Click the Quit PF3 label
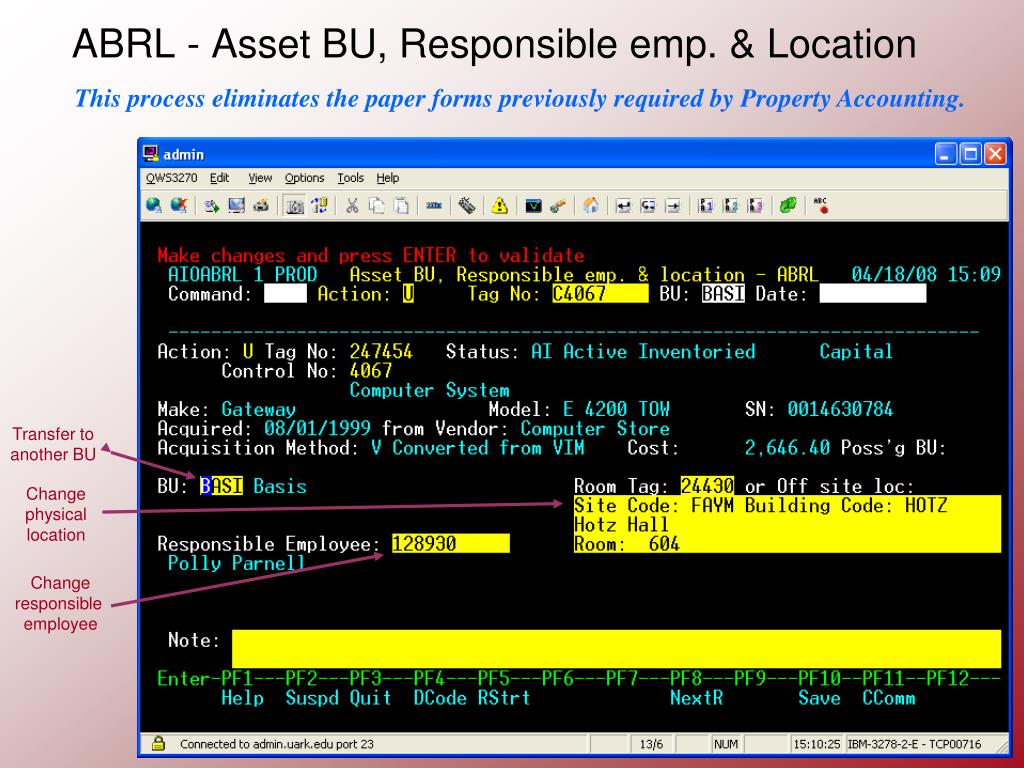The height and width of the screenshot is (768, 1024). (x=370, y=697)
